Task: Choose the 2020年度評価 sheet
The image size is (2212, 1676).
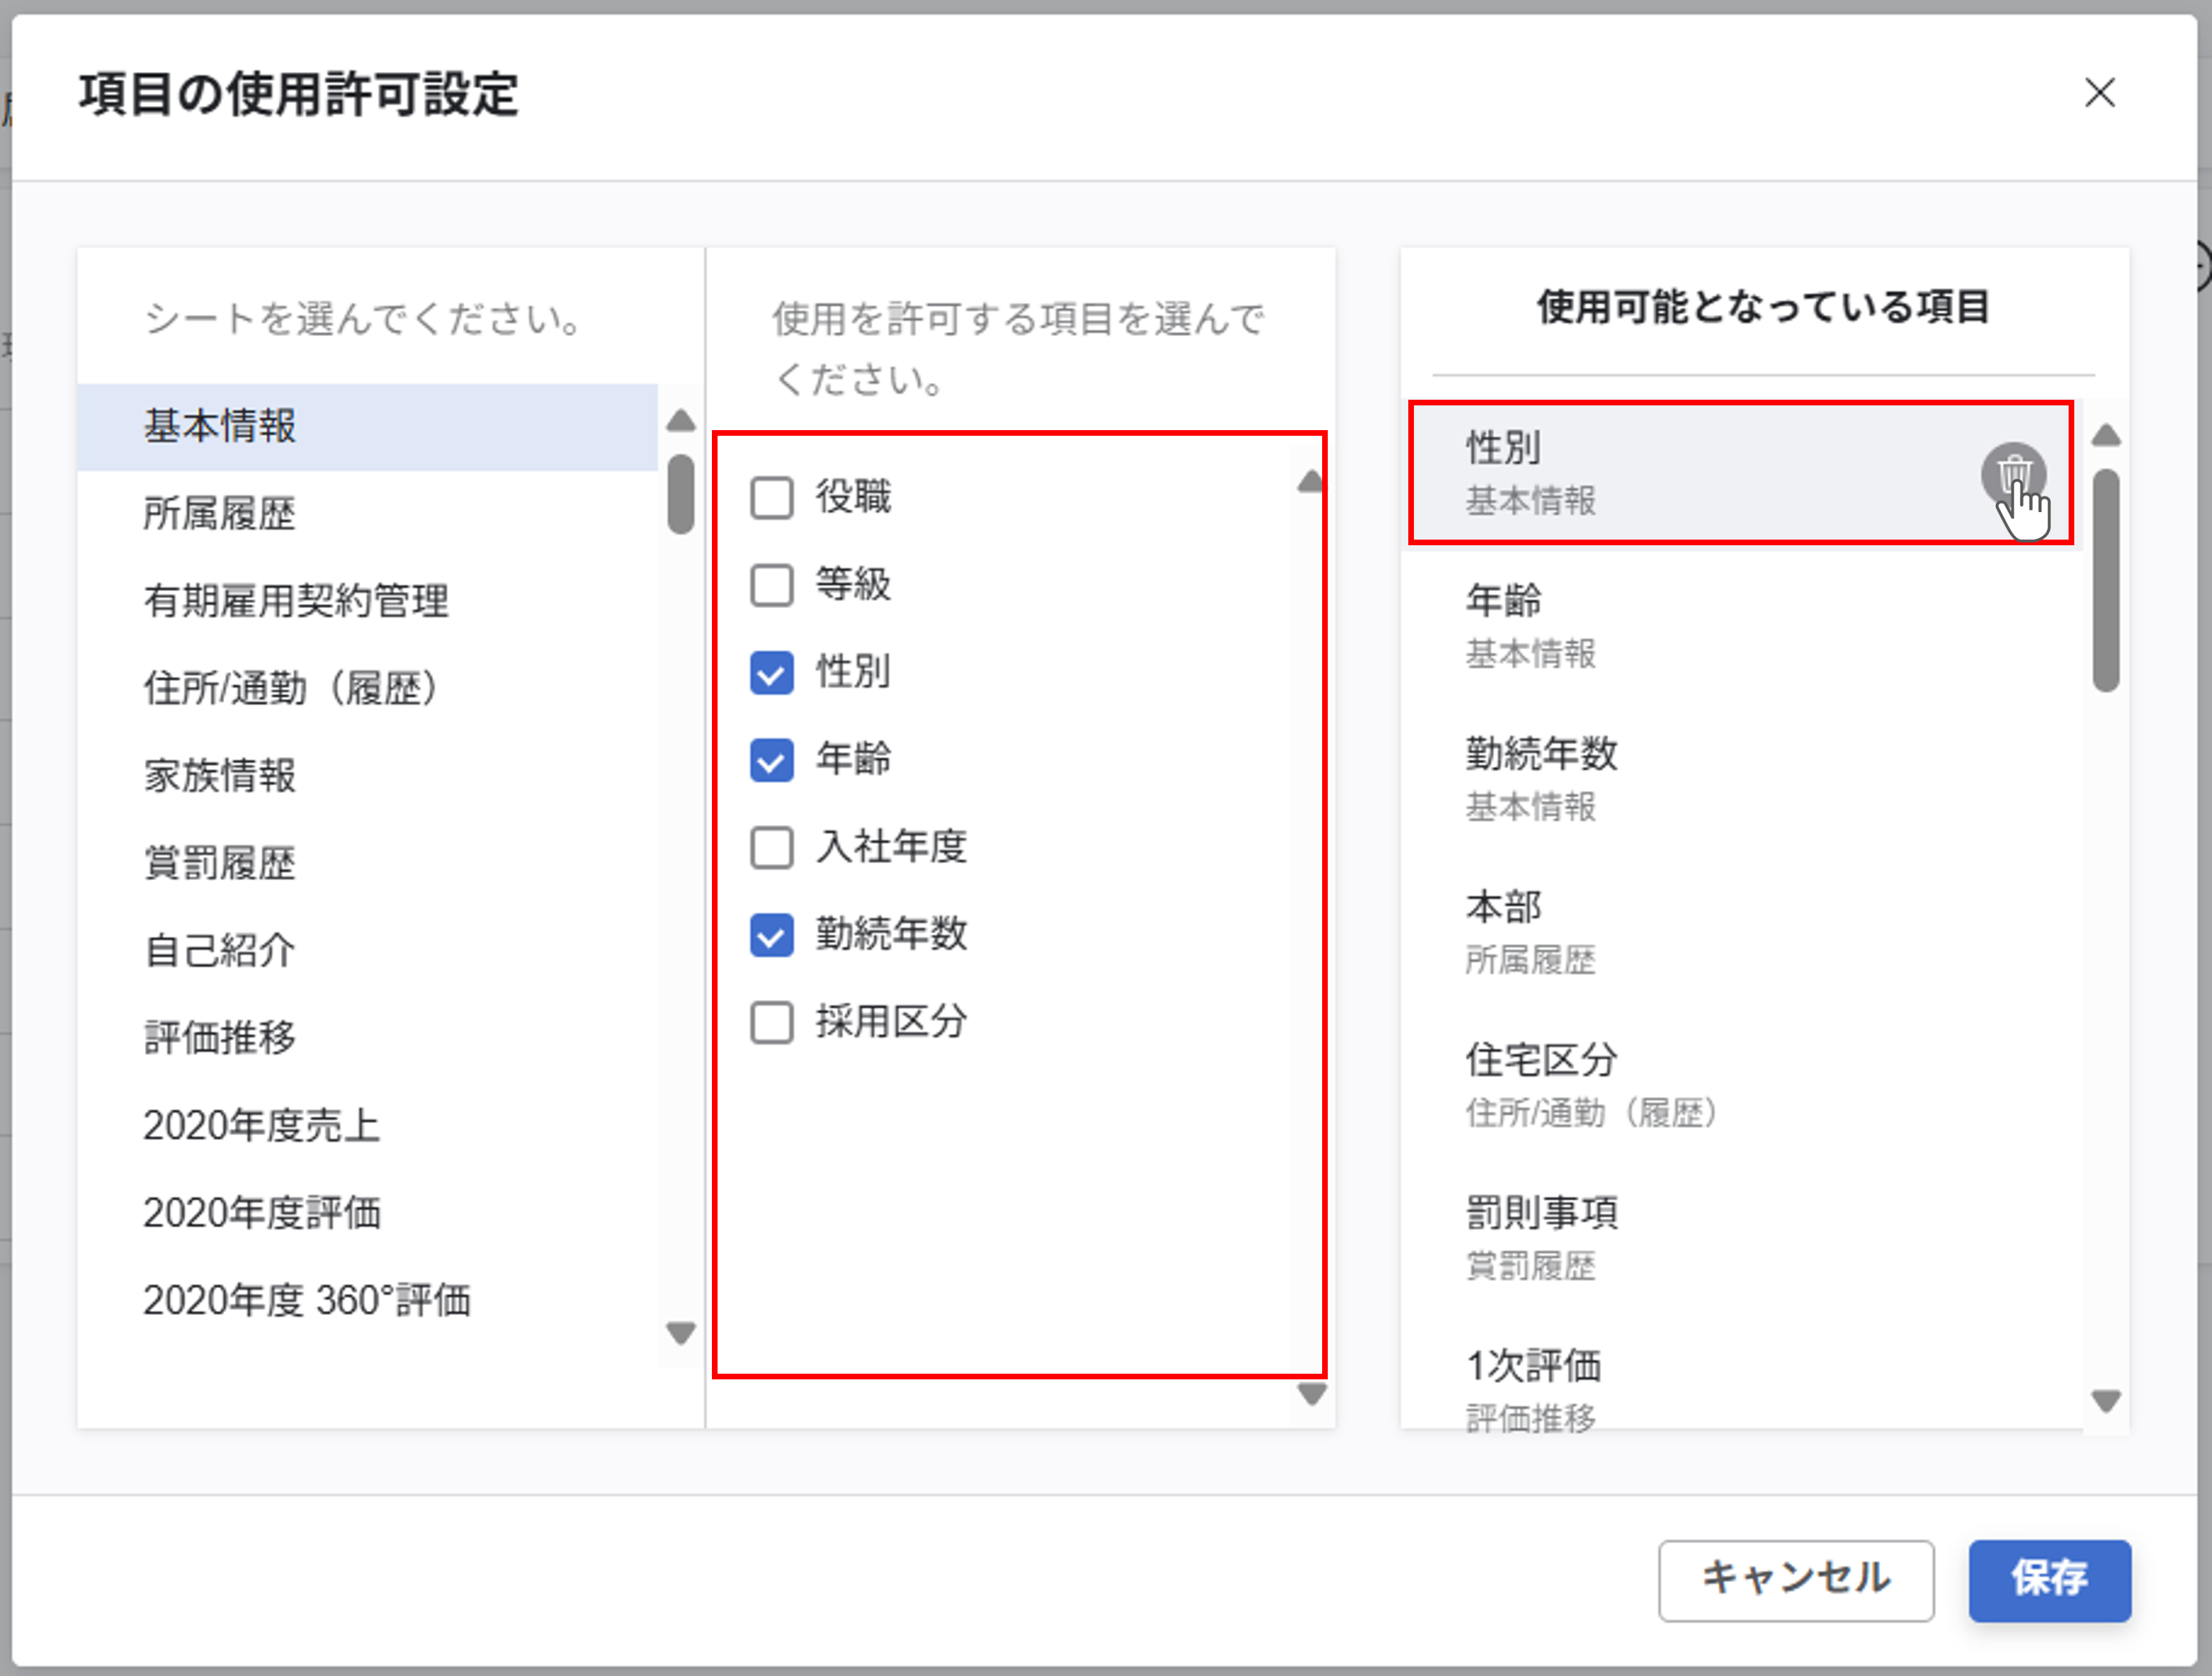Action: tap(262, 1212)
